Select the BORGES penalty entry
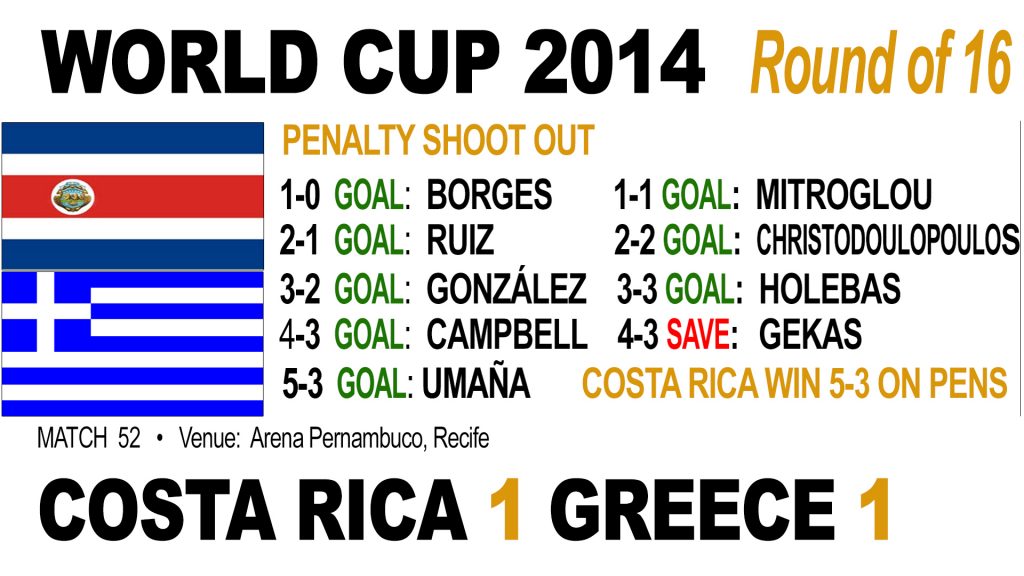This screenshot has width=1024, height=576. coord(416,195)
